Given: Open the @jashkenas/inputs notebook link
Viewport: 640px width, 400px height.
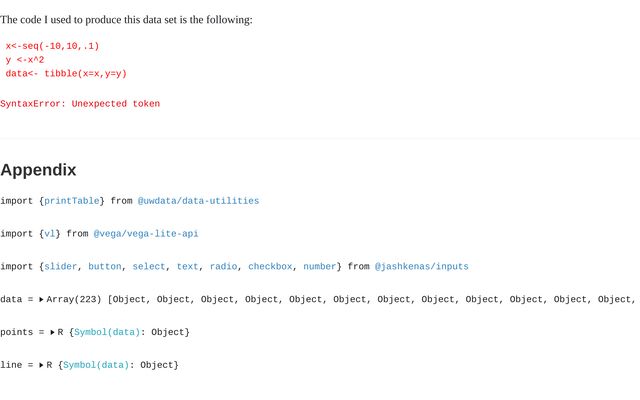Looking at the screenshot, I should point(421,267).
